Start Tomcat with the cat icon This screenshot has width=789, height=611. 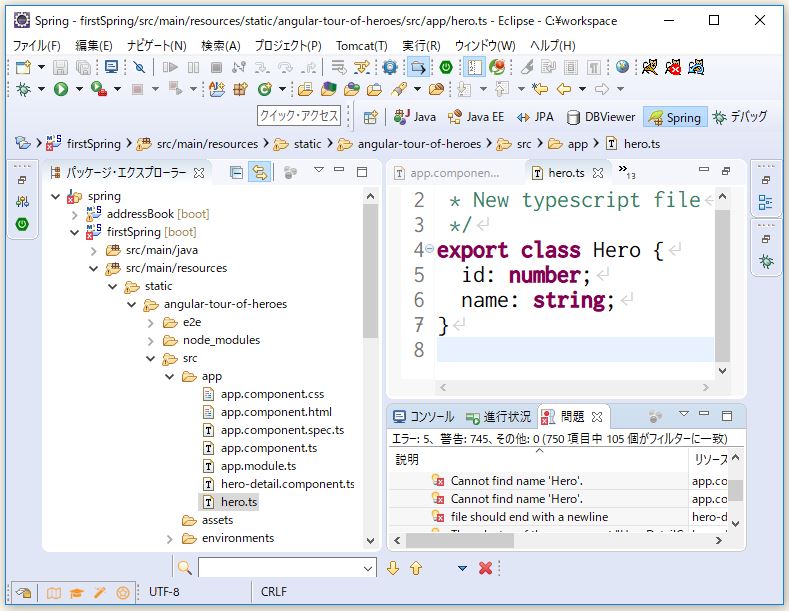(x=650, y=67)
